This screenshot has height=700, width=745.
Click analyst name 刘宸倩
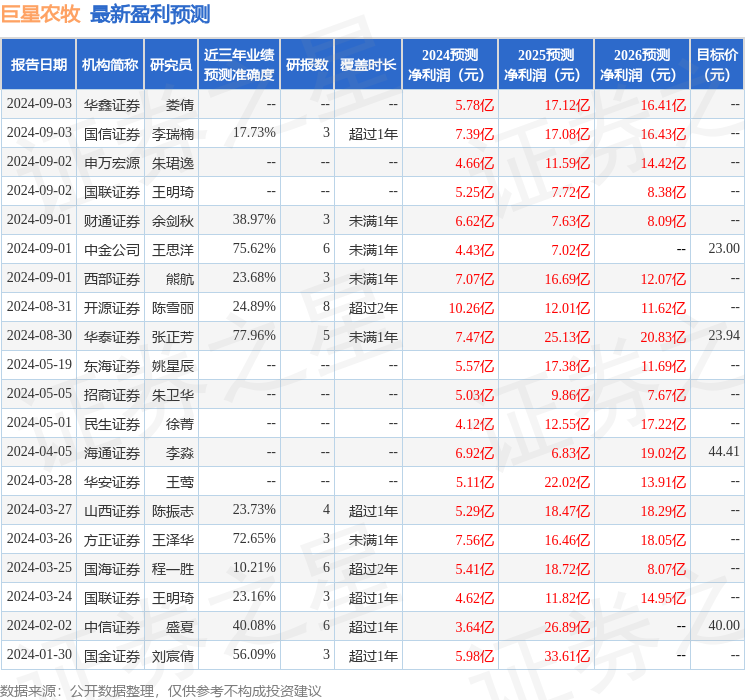pyautogui.click(x=173, y=656)
